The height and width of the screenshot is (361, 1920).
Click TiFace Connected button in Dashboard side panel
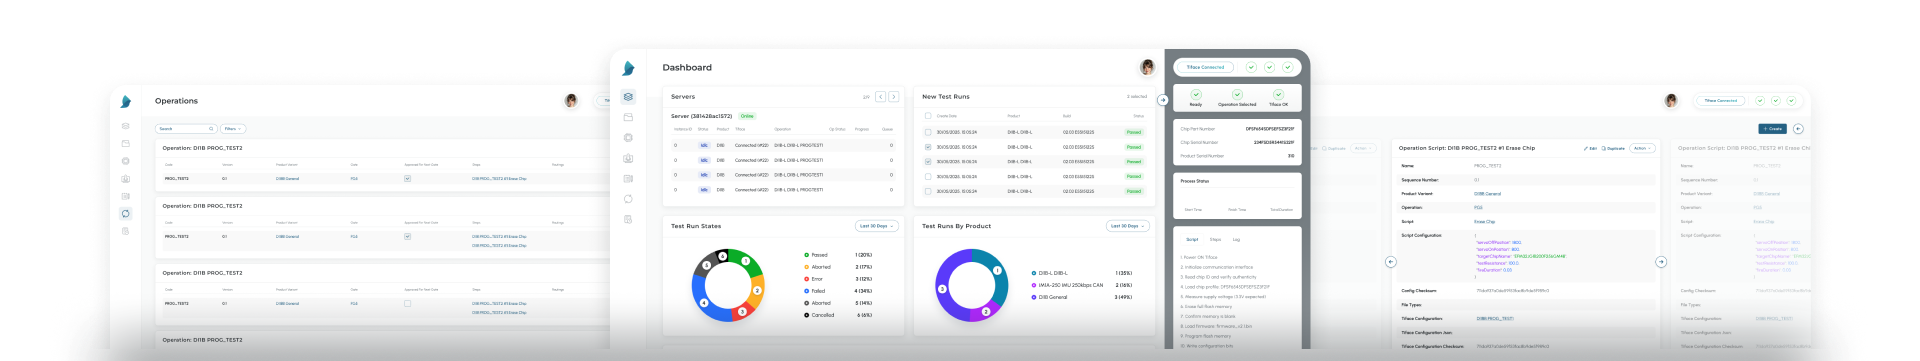1206,67
